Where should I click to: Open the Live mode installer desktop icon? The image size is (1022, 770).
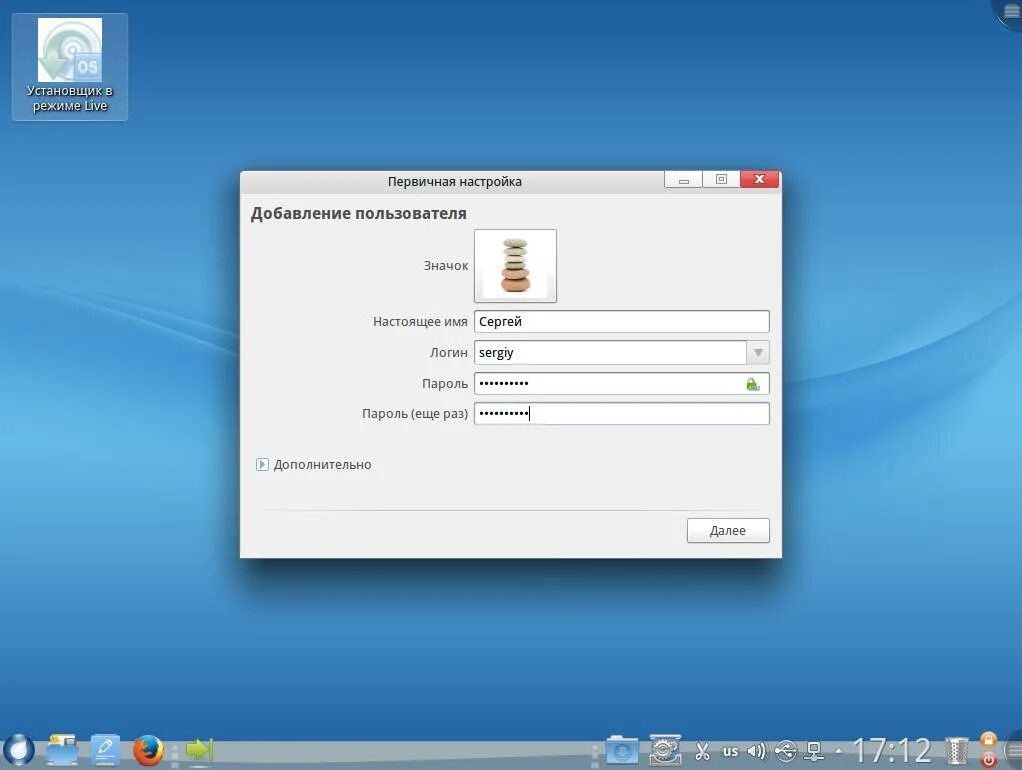(70, 67)
